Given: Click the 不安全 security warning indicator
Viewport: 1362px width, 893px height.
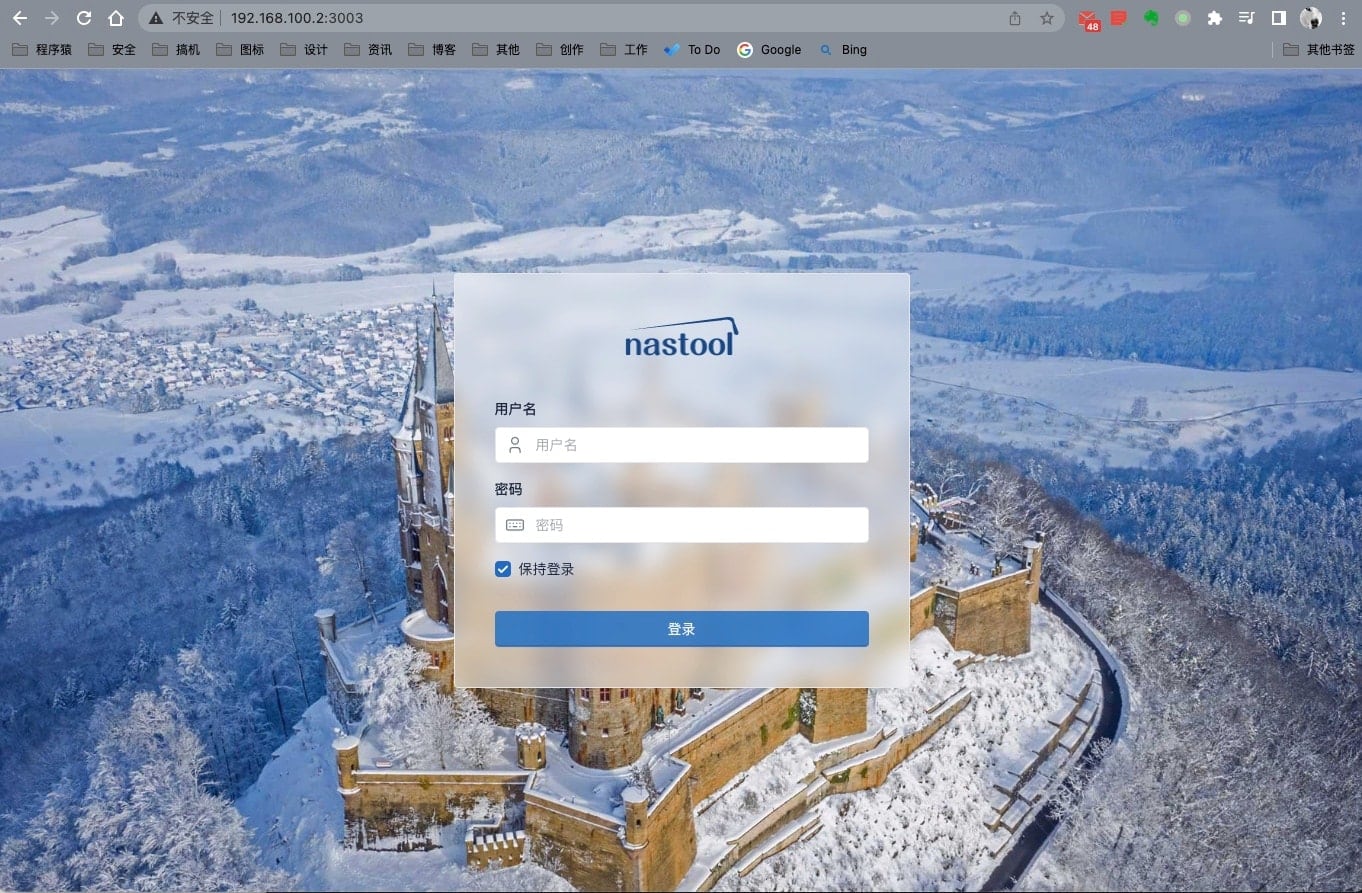Looking at the screenshot, I should [182, 18].
